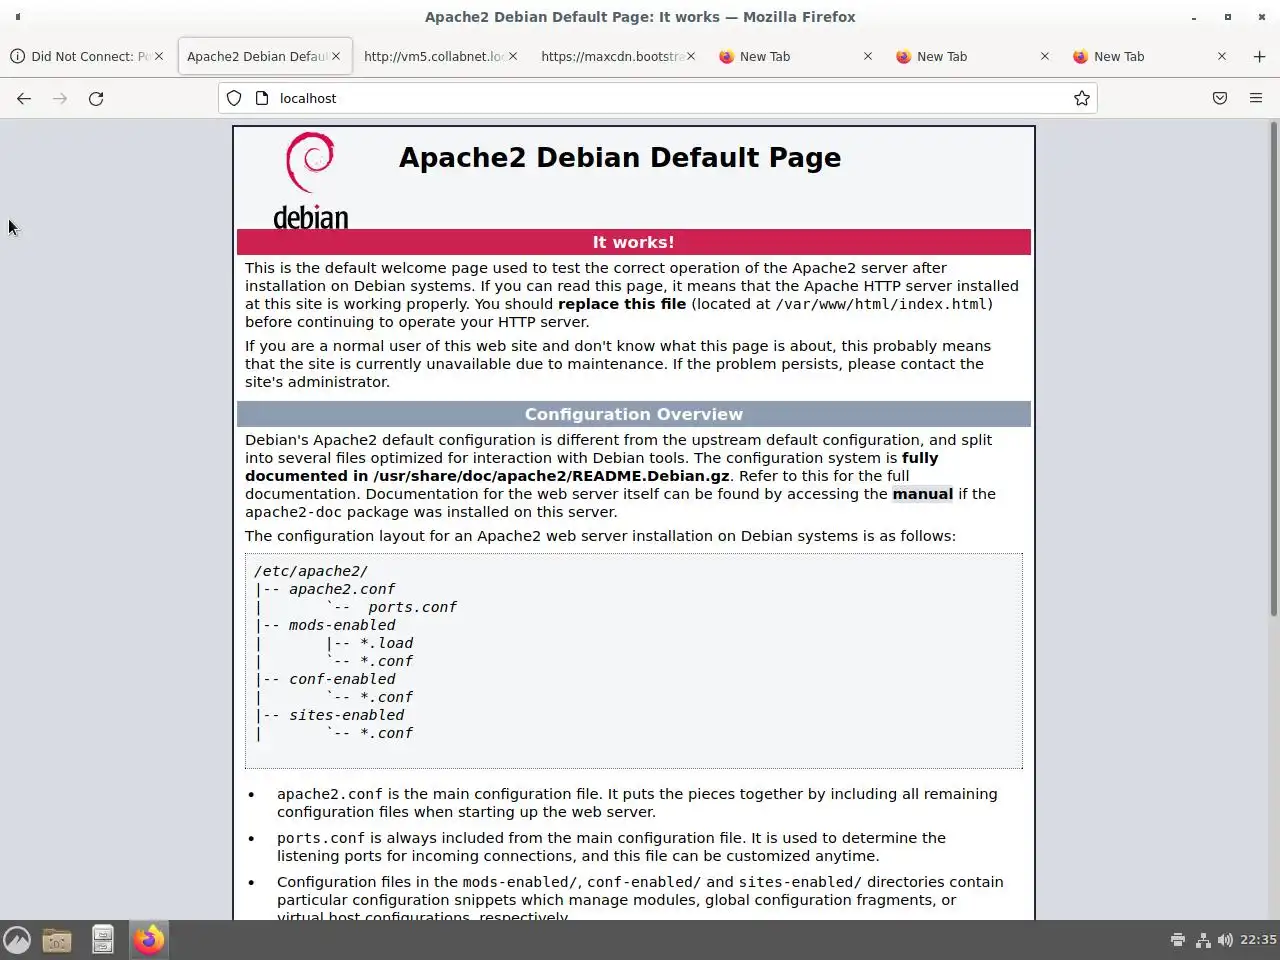Click the 22:35 clock in taskbar
The image size is (1280, 960).
coord(1258,940)
